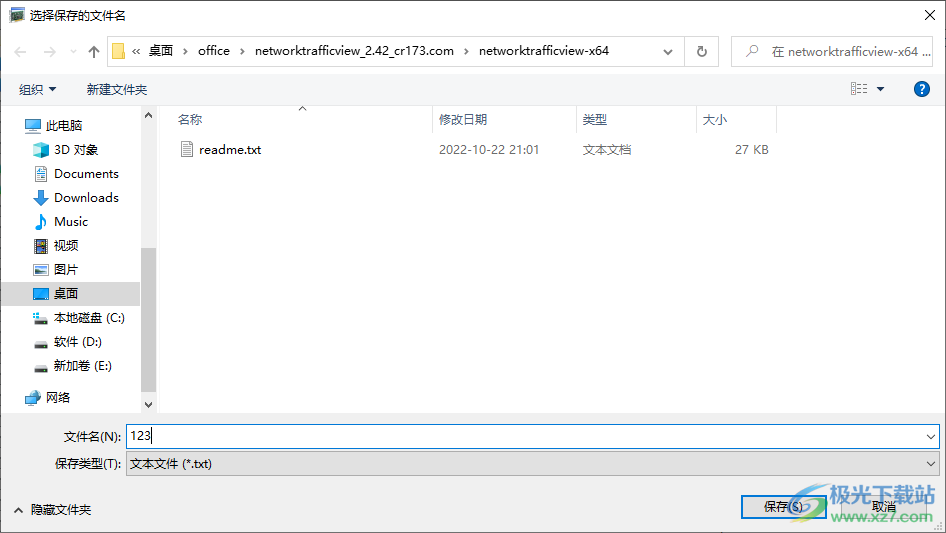
Task: Click 文本文档 type cell
Action: [607, 150]
